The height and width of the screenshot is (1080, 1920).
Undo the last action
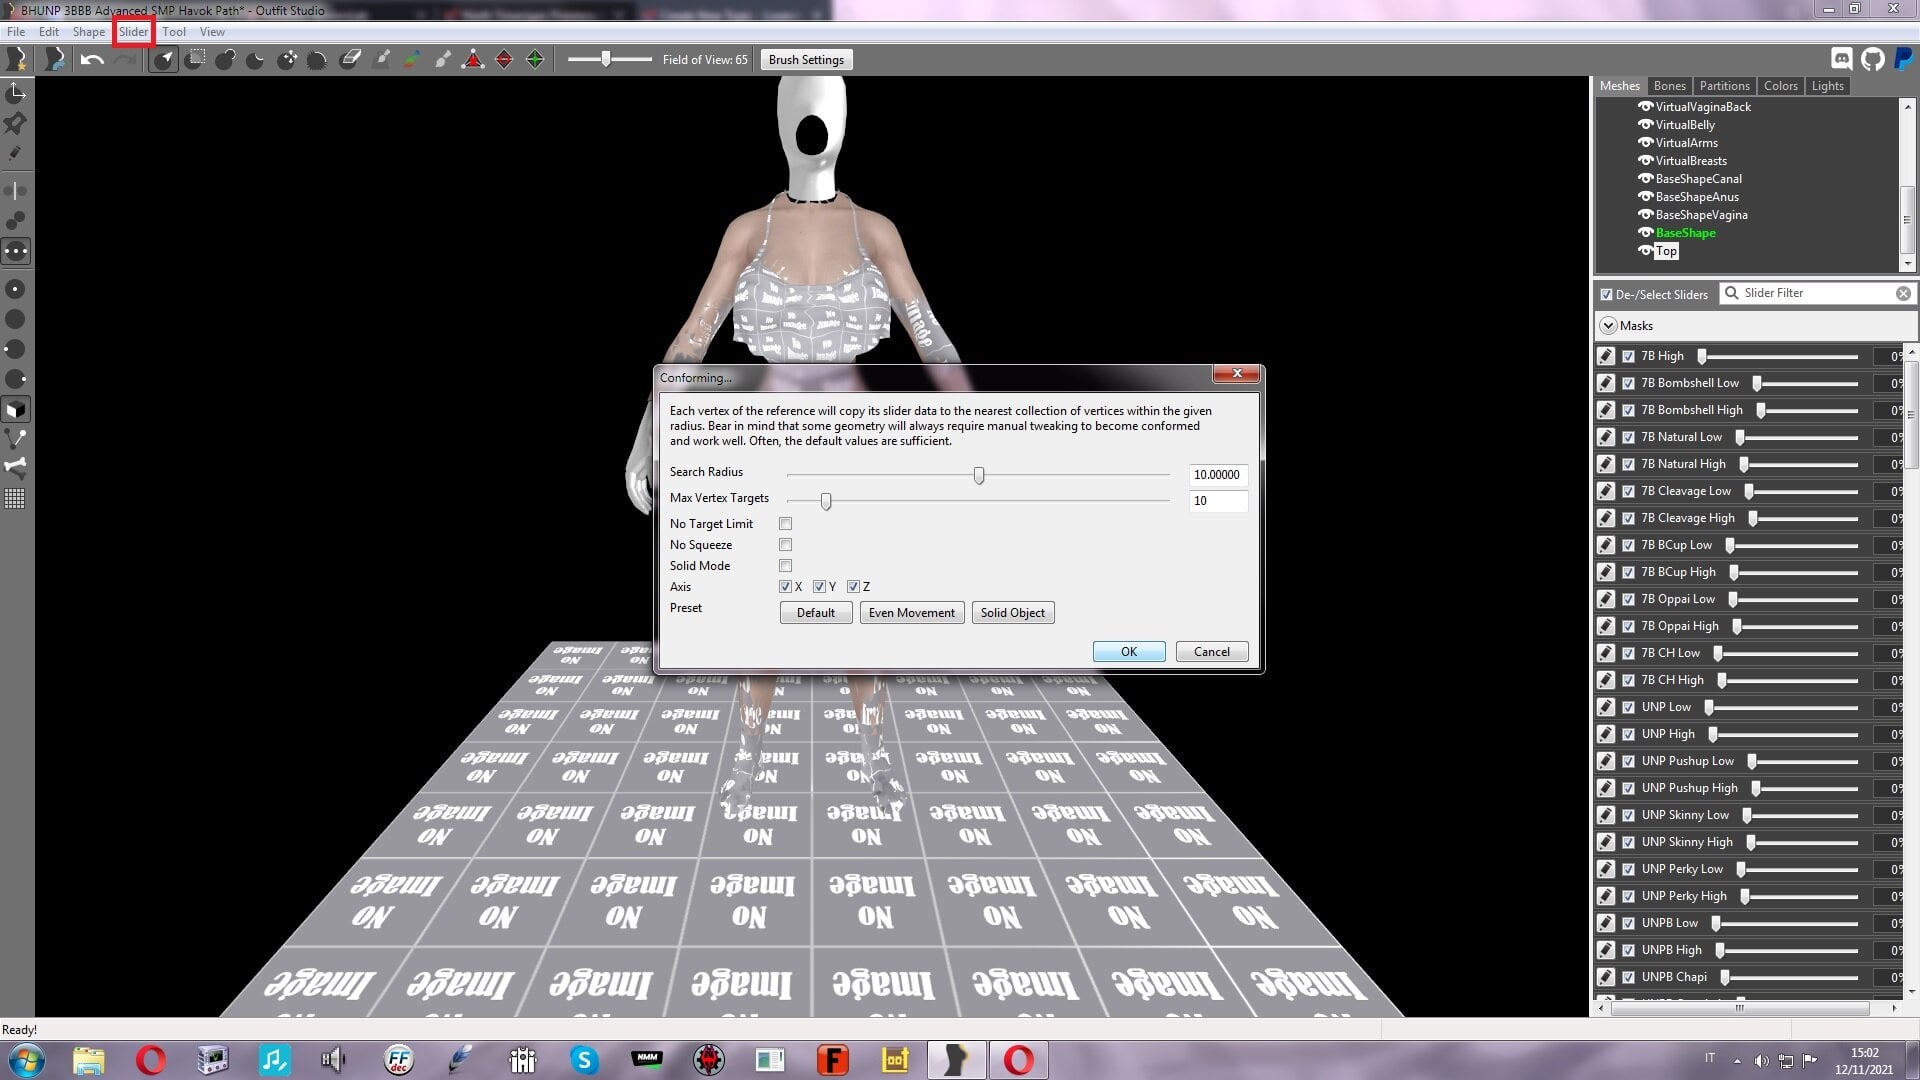tap(92, 60)
